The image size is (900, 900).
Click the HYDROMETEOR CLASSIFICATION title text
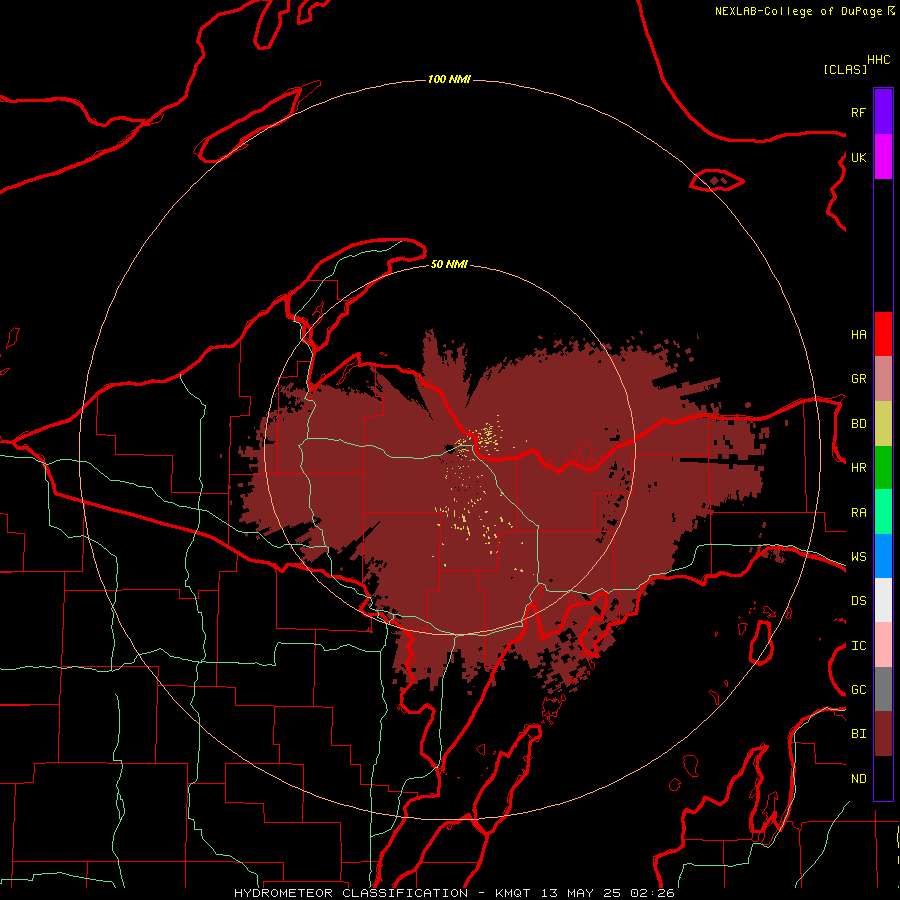coord(351,893)
